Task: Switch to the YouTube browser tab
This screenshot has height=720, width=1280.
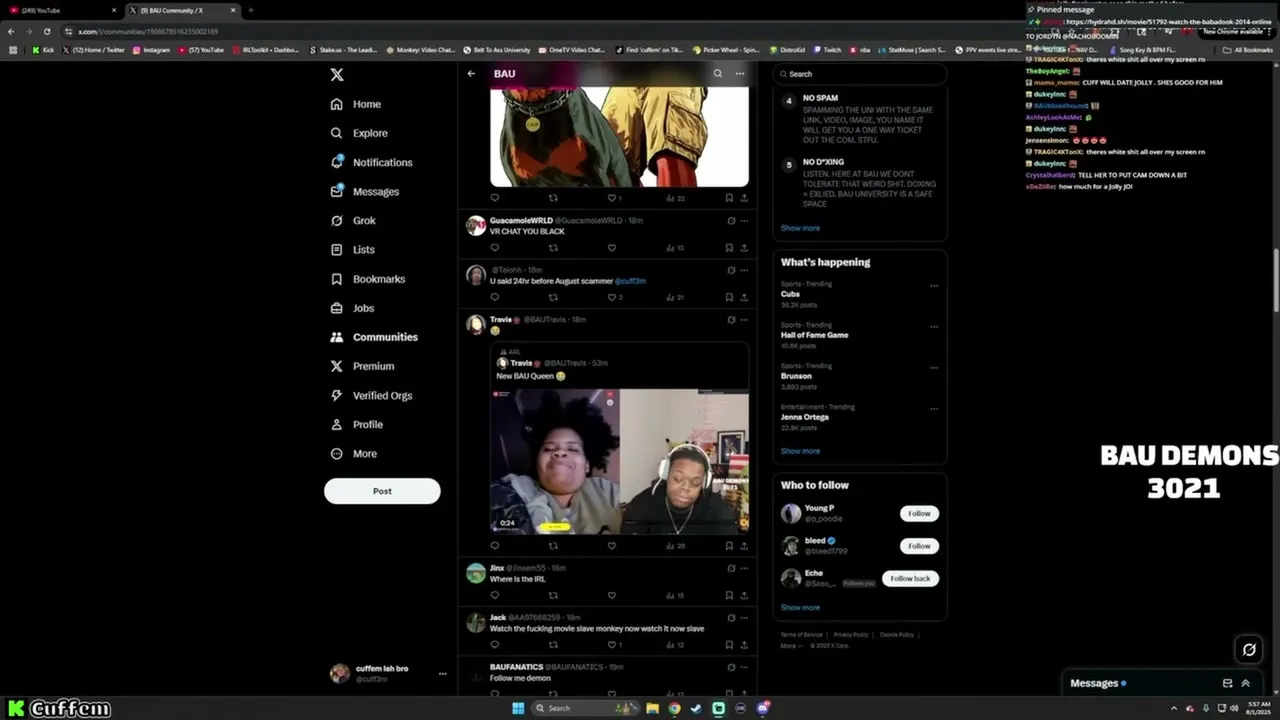Action: (60, 10)
